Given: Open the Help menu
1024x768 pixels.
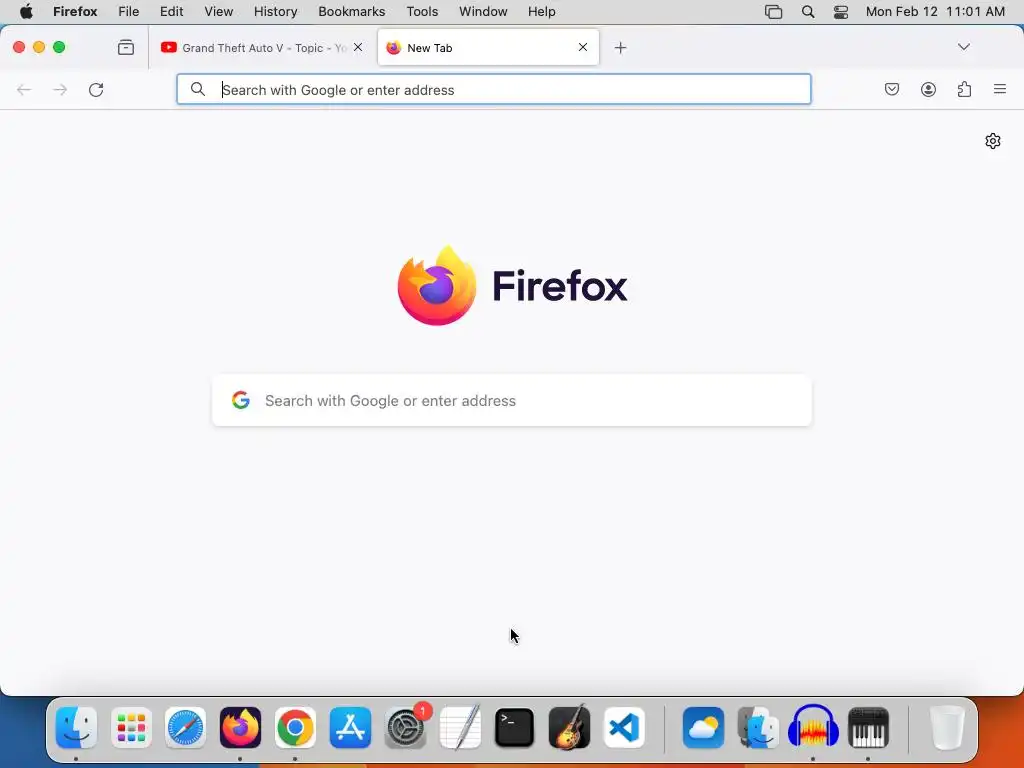Looking at the screenshot, I should pyautogui.click(x=541, y=12).
